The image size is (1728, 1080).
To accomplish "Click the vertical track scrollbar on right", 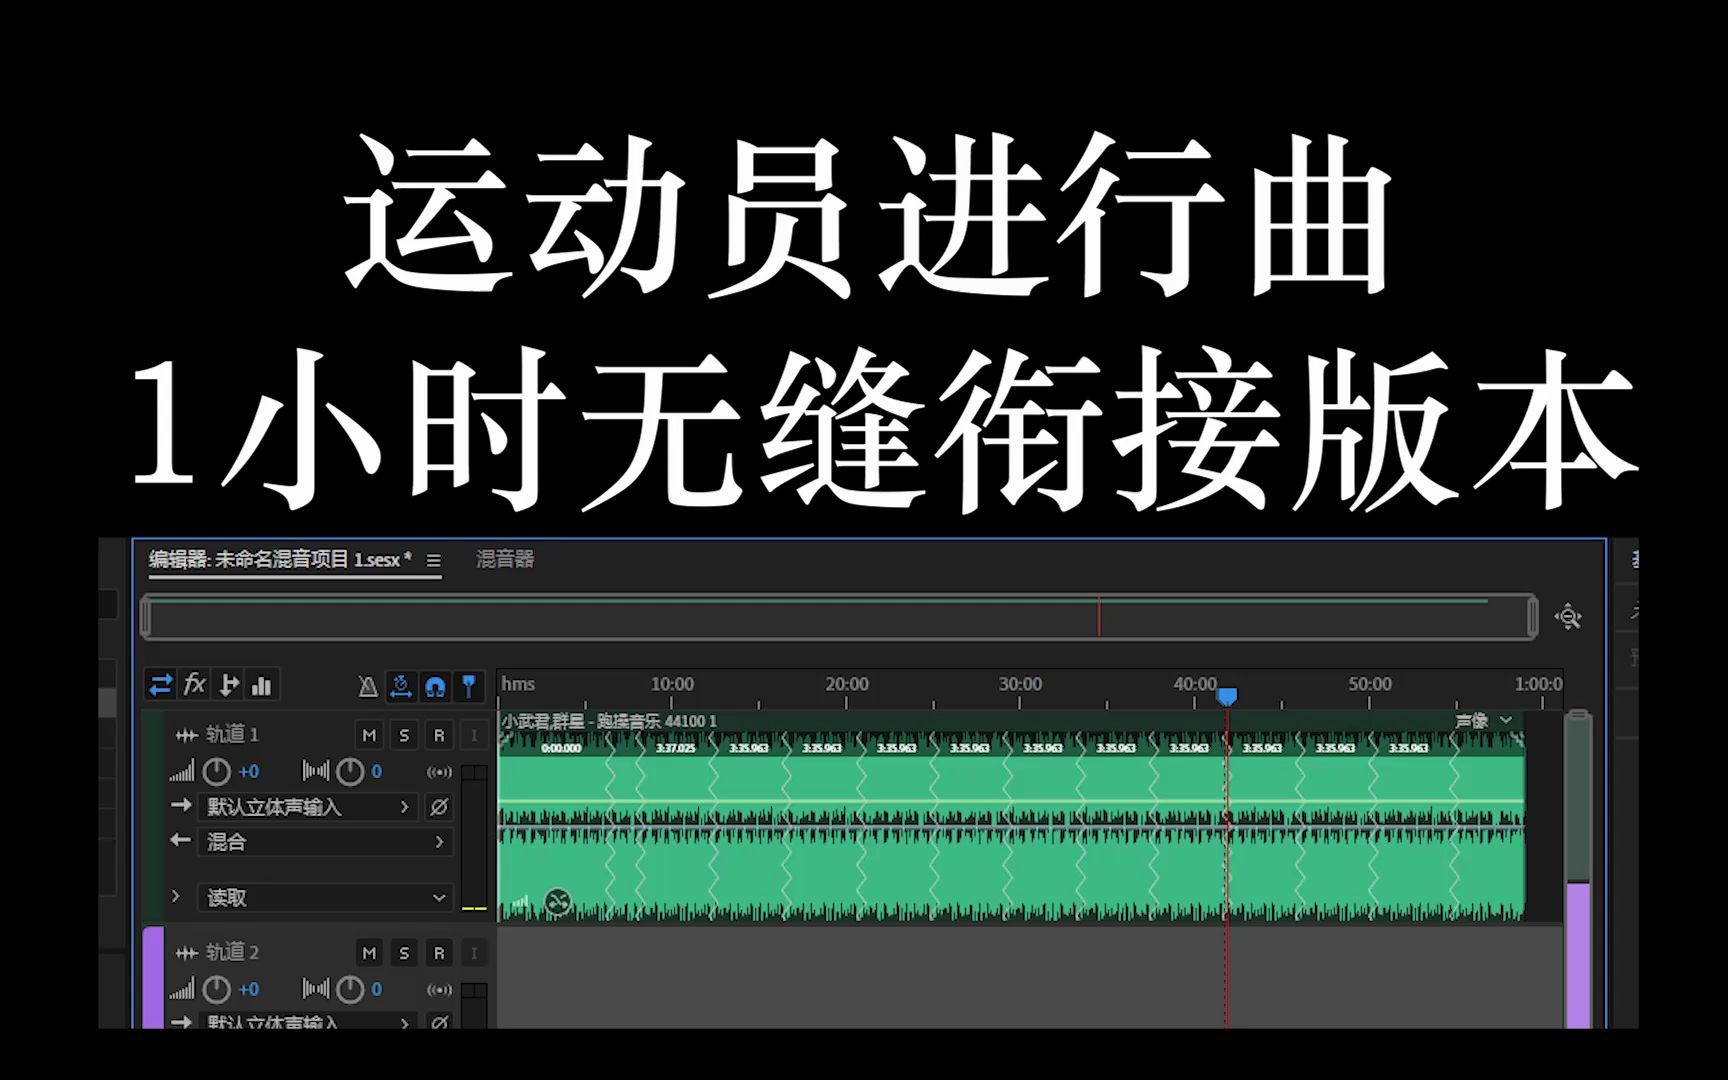I will coord(1578,870).
